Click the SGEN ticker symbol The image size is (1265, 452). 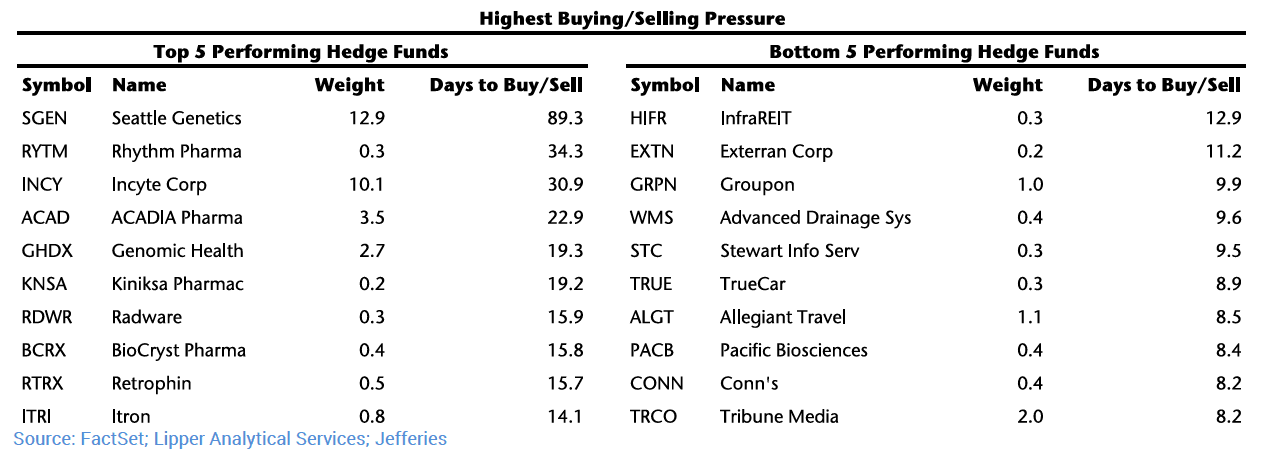tap(44, 118)
